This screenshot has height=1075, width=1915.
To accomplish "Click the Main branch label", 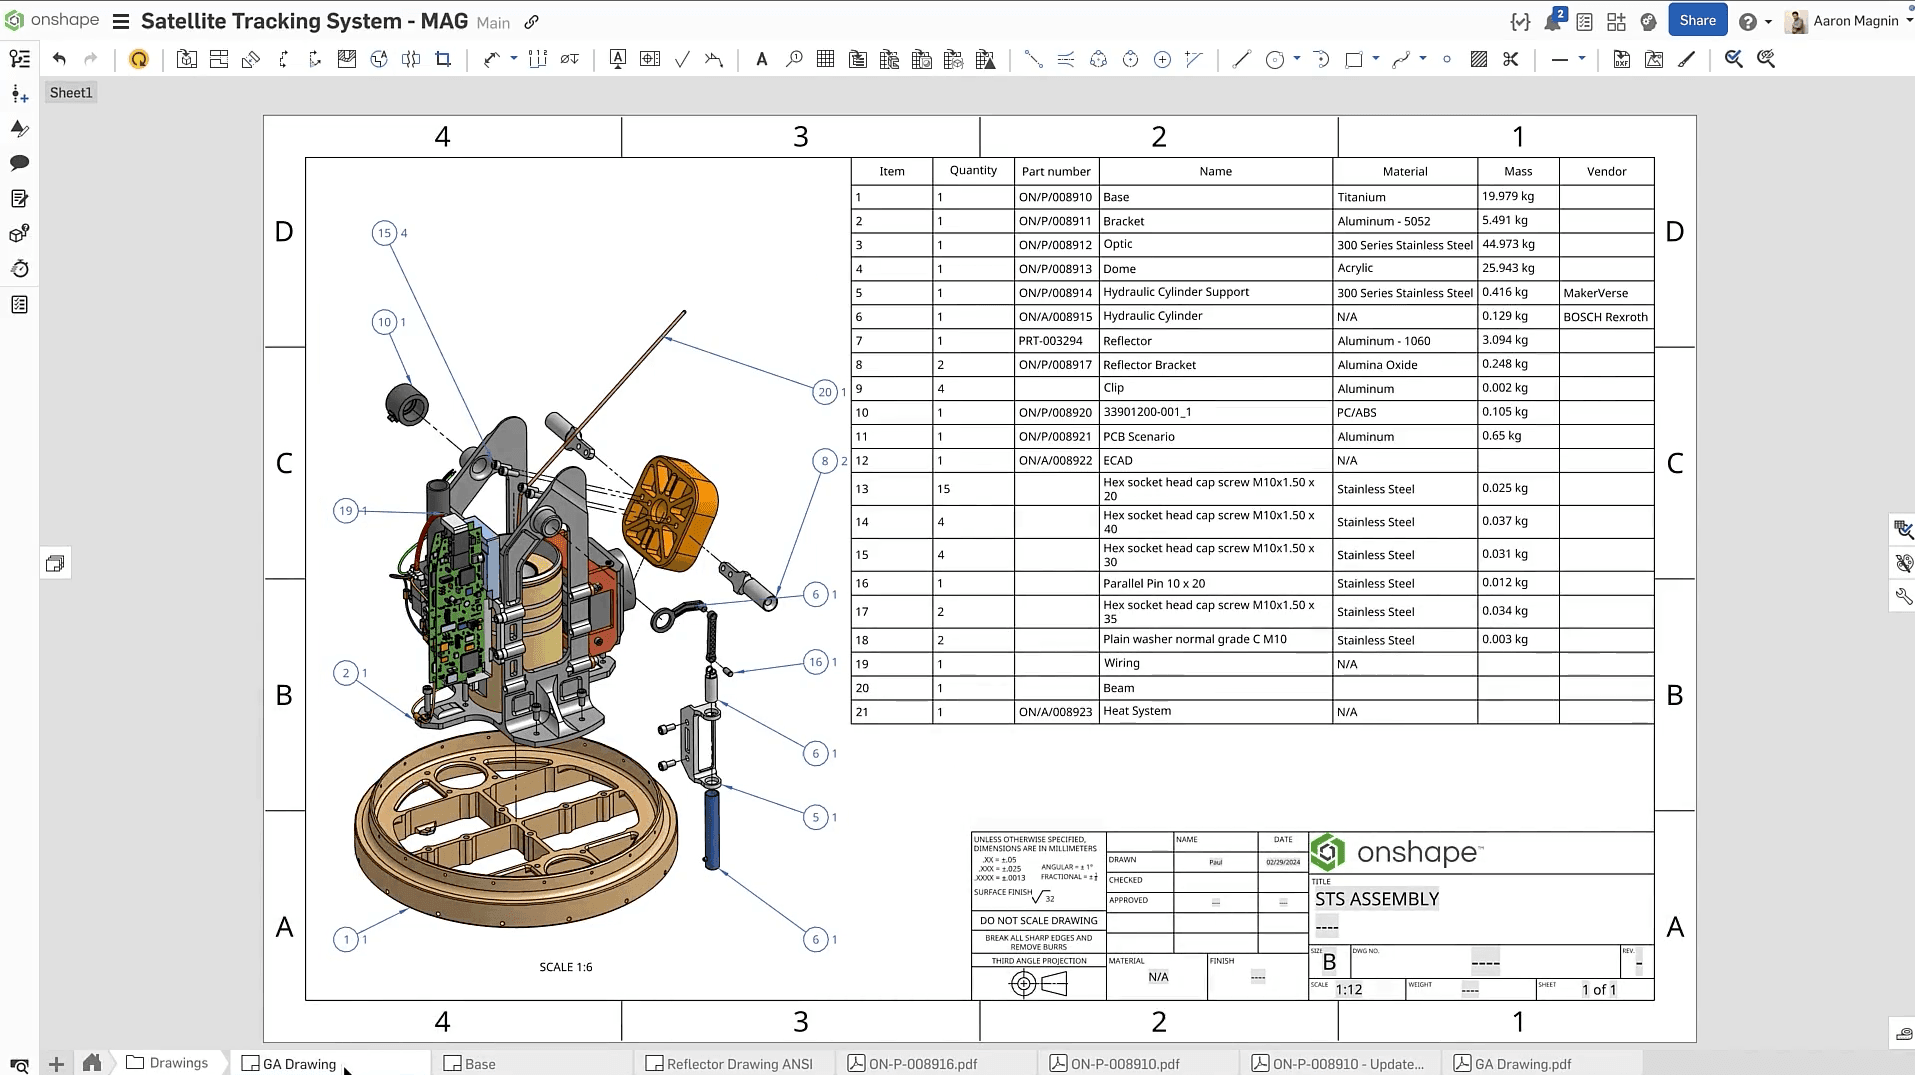I will coord(493,22).
